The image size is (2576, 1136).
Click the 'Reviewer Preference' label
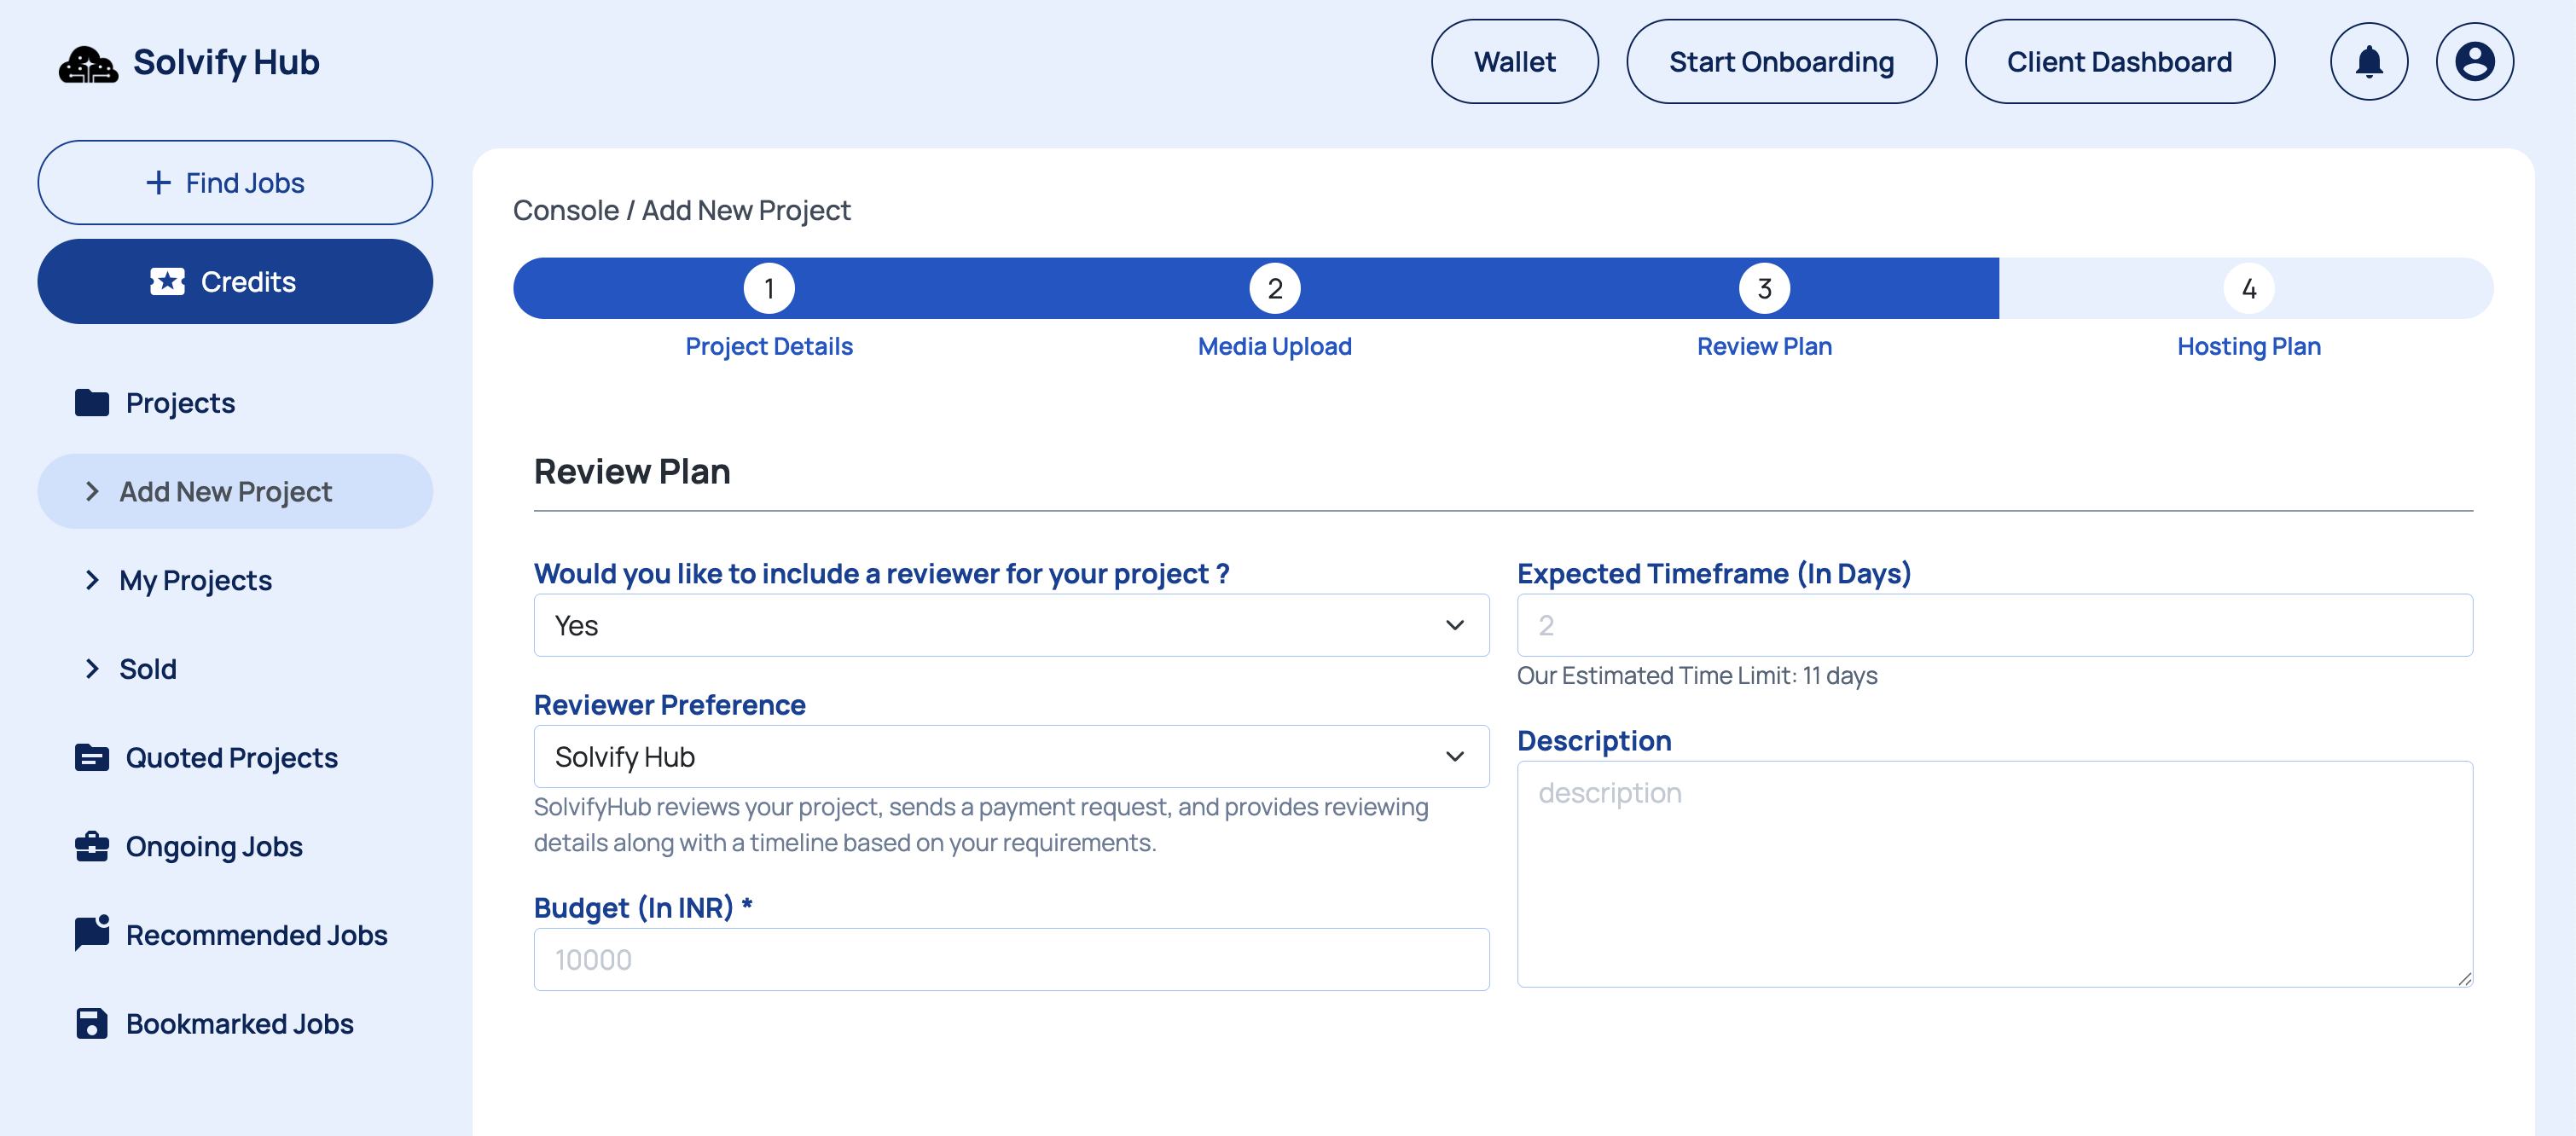(x=669, y=706)
